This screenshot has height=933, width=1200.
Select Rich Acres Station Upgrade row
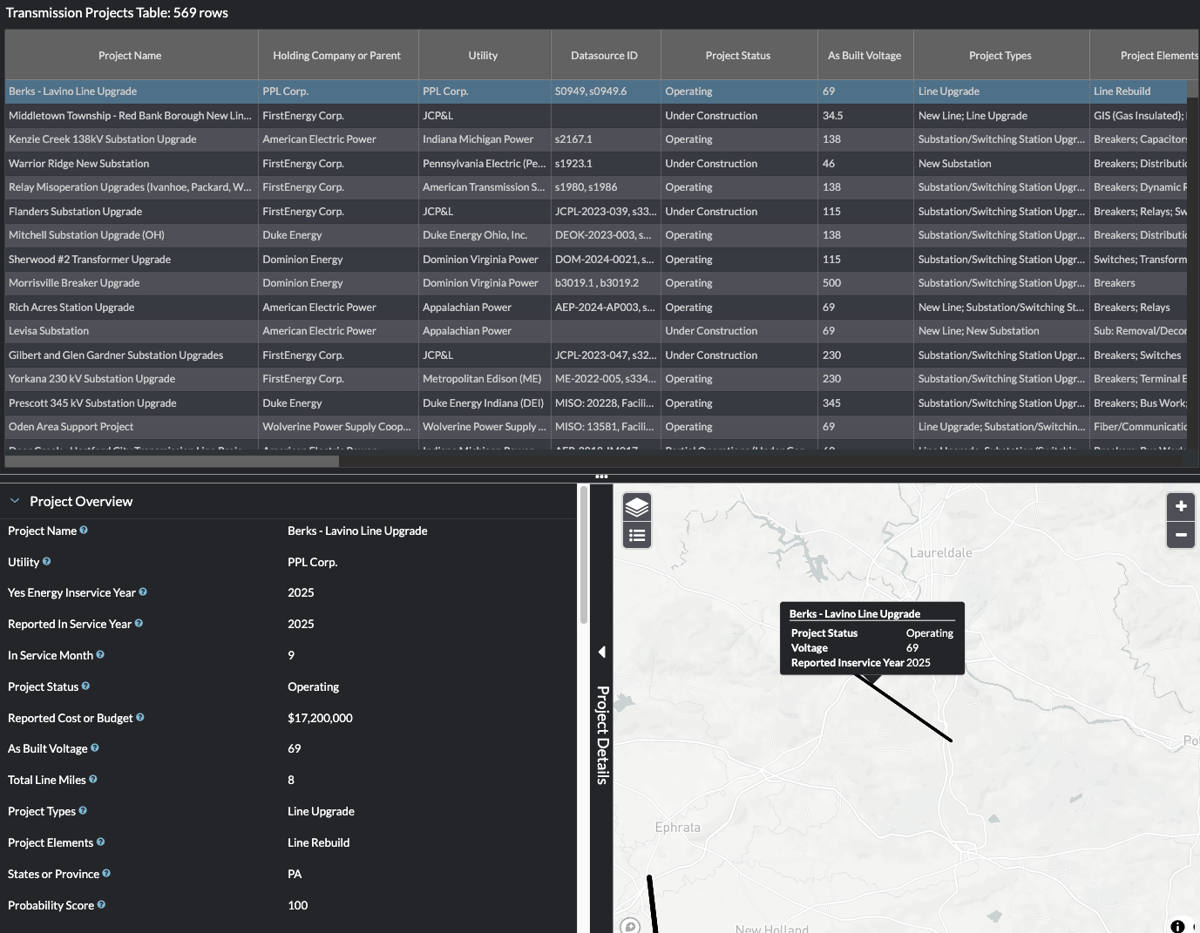click(596, 307)
